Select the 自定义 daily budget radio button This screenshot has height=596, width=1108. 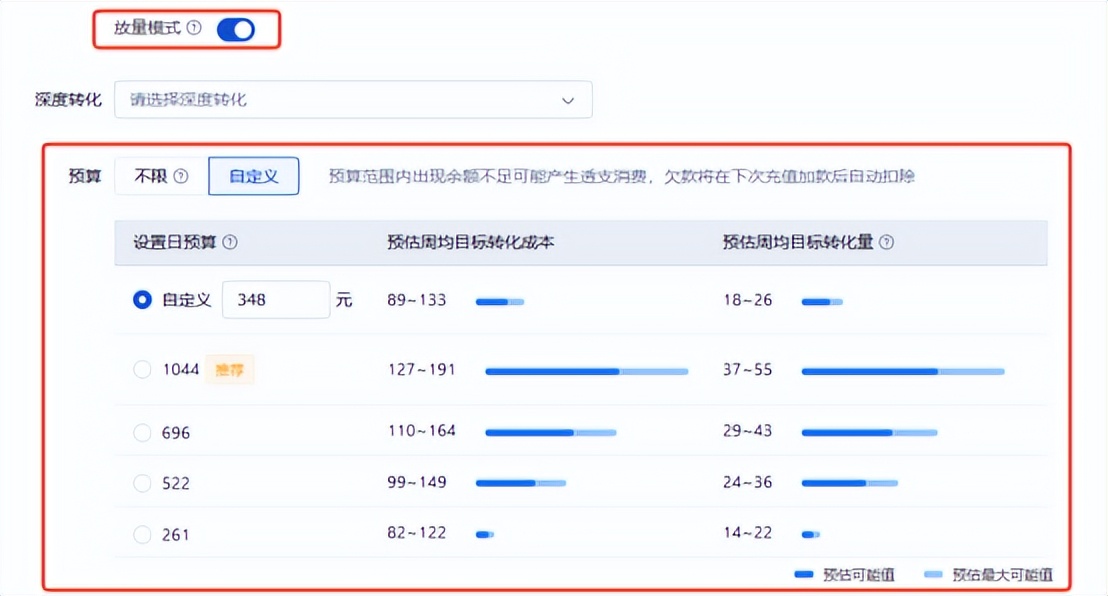[142, 299]
